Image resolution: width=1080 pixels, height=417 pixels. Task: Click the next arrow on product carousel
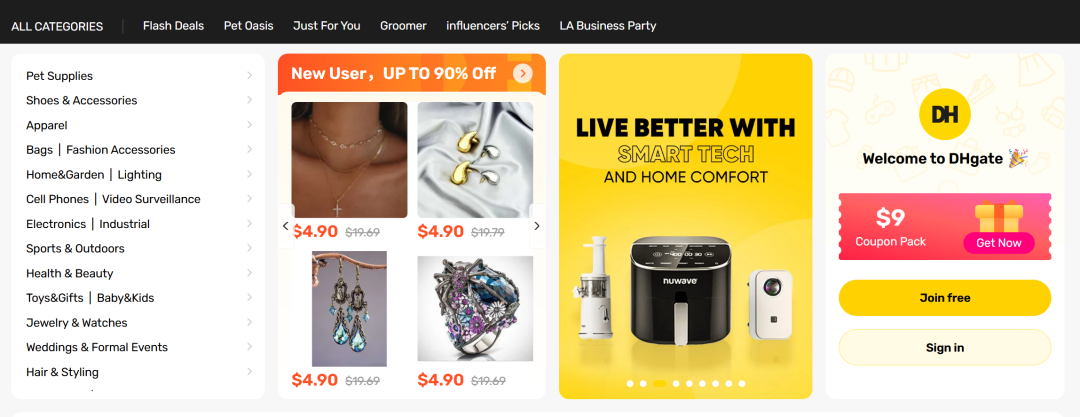click(537, 225)
